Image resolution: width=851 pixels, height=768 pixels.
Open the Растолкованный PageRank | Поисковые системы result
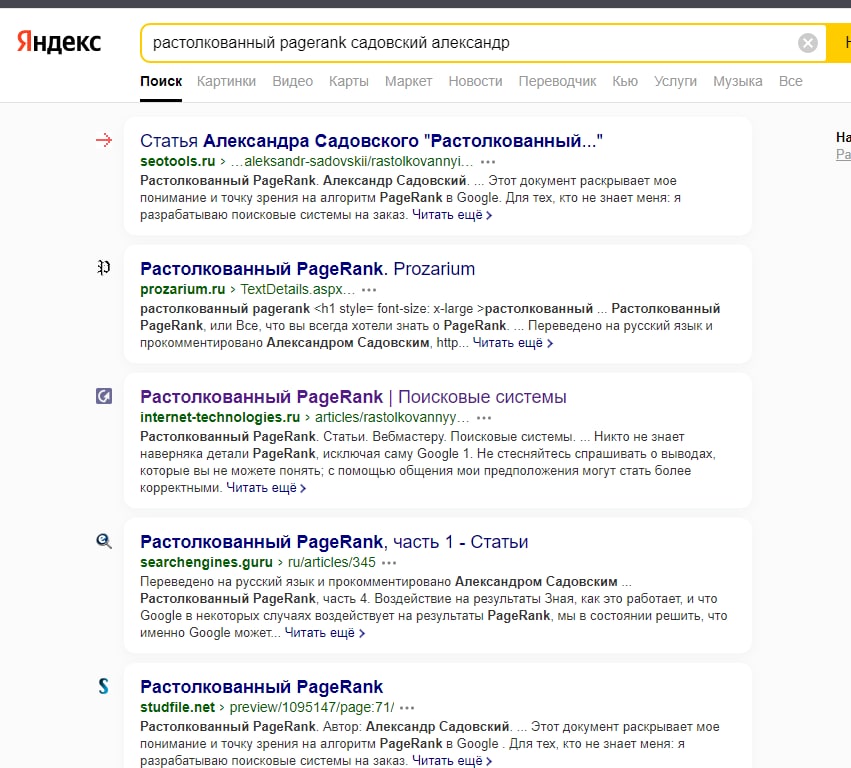(353, 397)
